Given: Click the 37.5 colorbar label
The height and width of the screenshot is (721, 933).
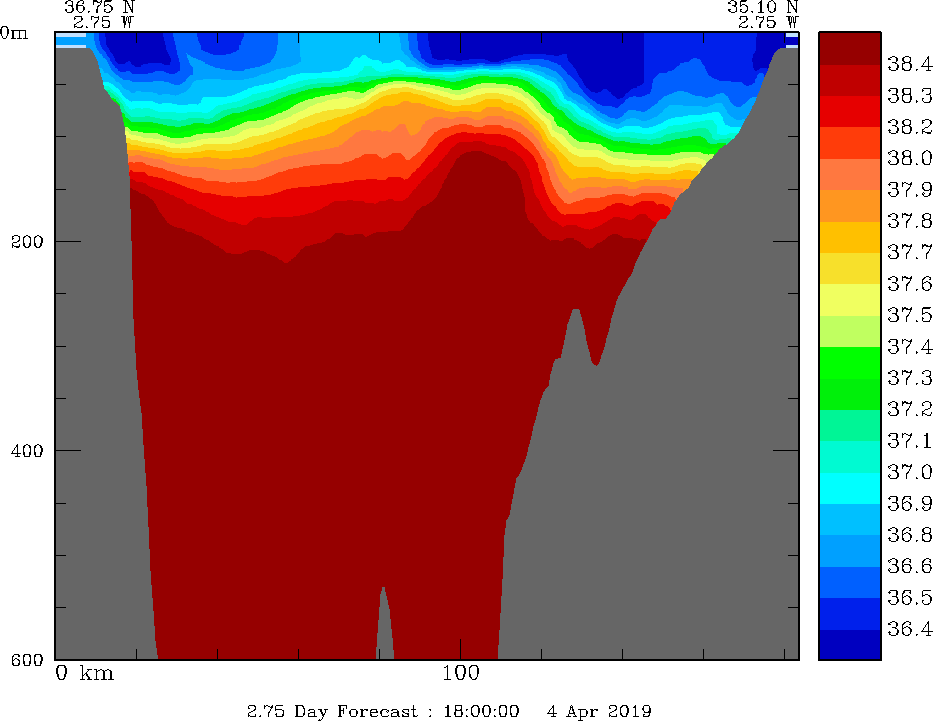Looking at the screenshot, I should click(x=910, y=315).
